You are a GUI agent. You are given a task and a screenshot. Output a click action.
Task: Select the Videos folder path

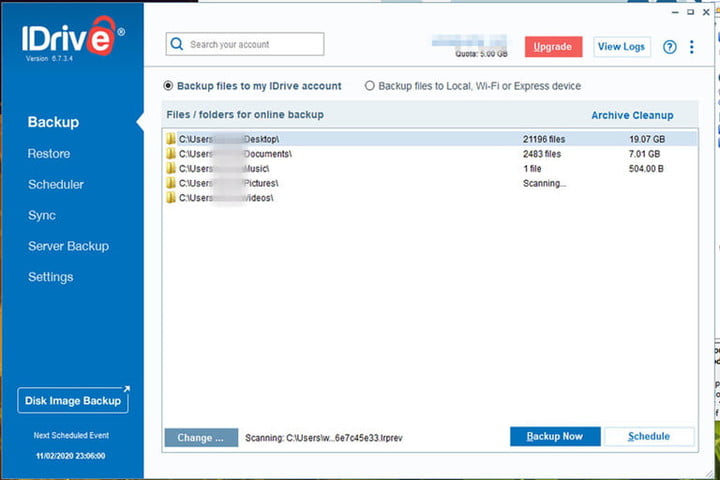coord(226,198)
